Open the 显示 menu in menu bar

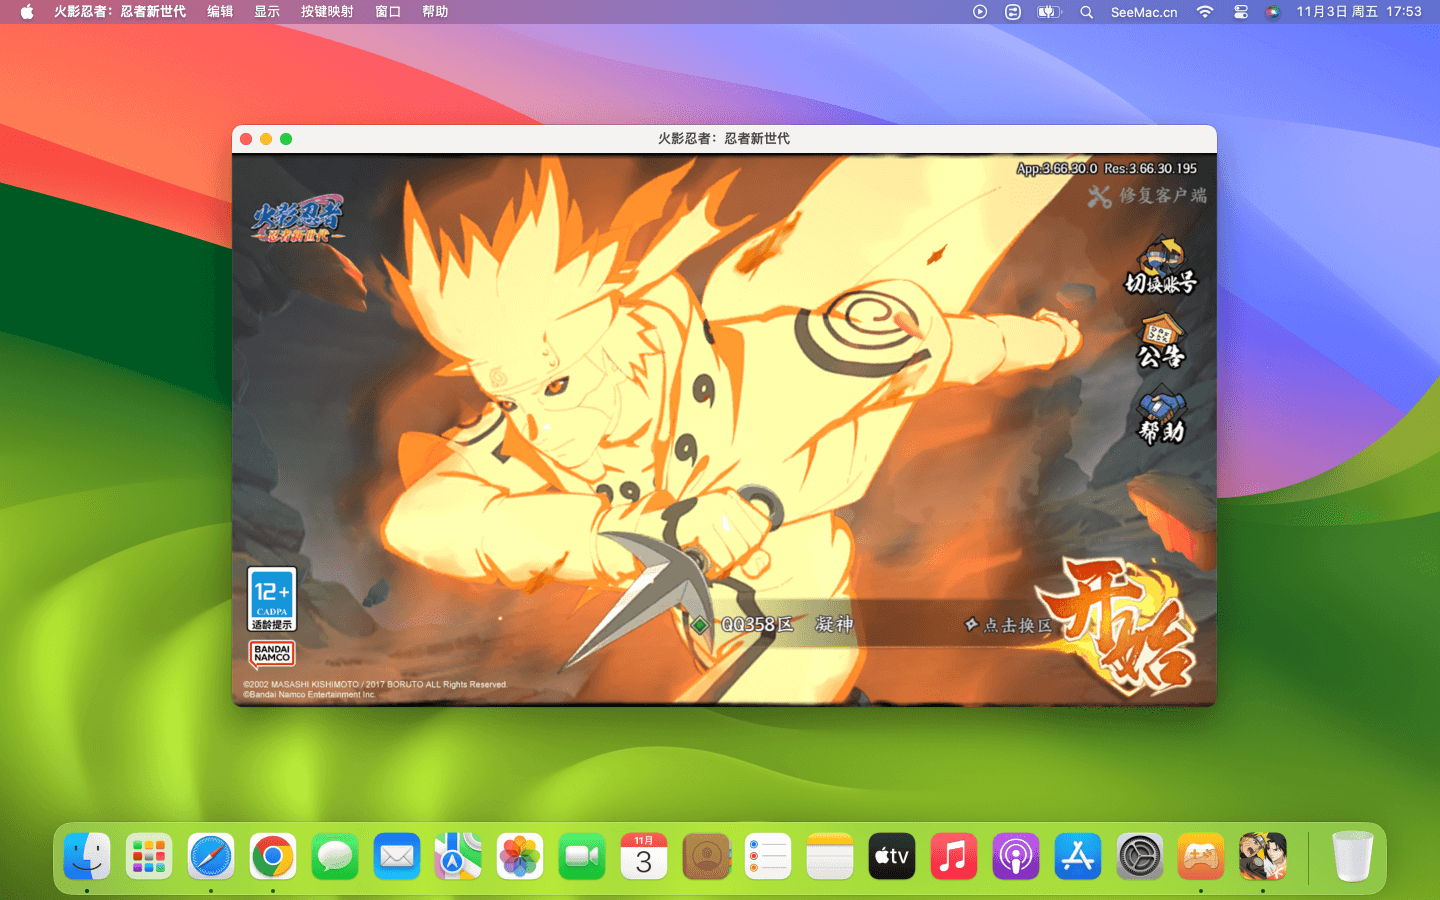[x=267, y=12]
